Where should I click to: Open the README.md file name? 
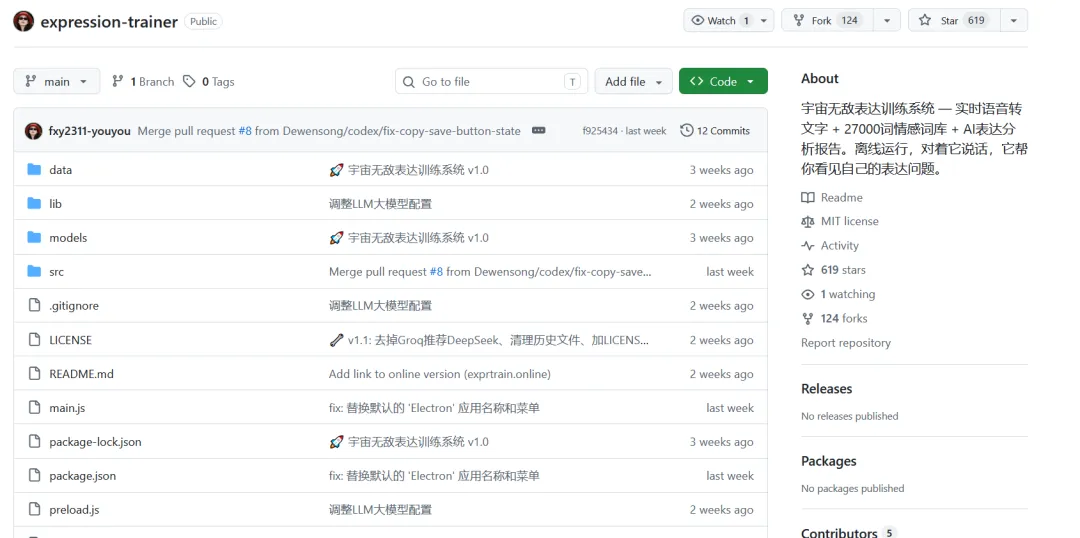click(x=81, y=374)
